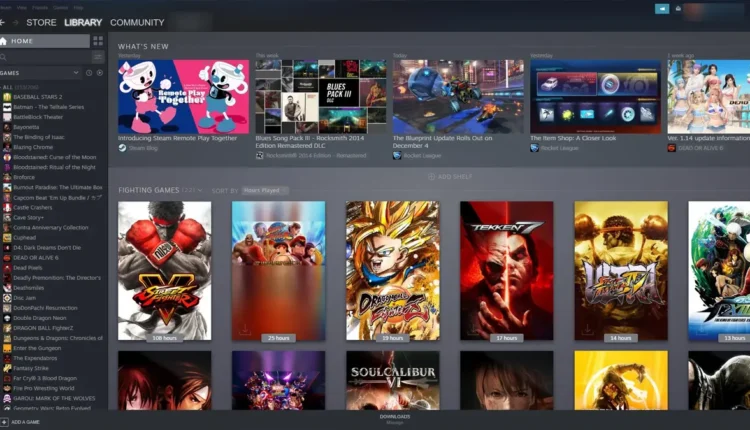Open Introducing Steam Remote Play Together article
Image resolution: width=750 pixels, height=430 pixels.
click(177, 138)
